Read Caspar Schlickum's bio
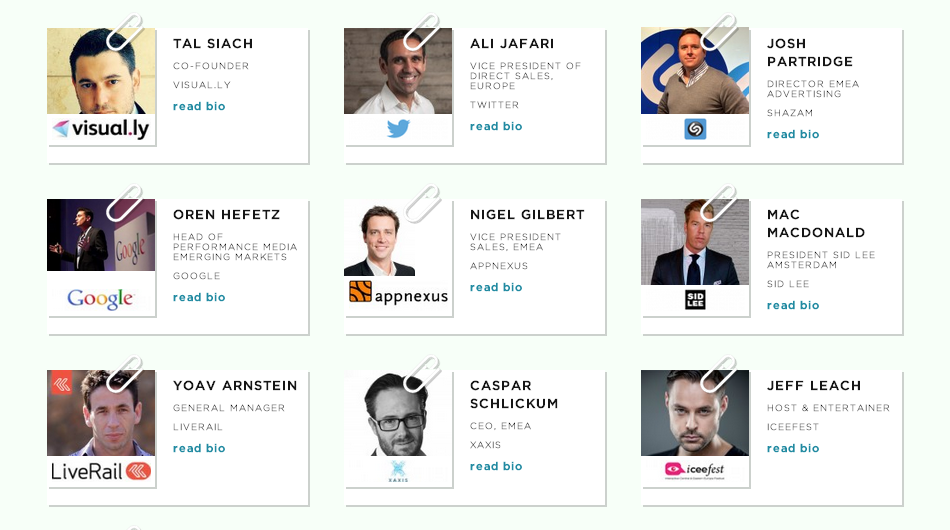950x530 pixels. coord(496,466)
